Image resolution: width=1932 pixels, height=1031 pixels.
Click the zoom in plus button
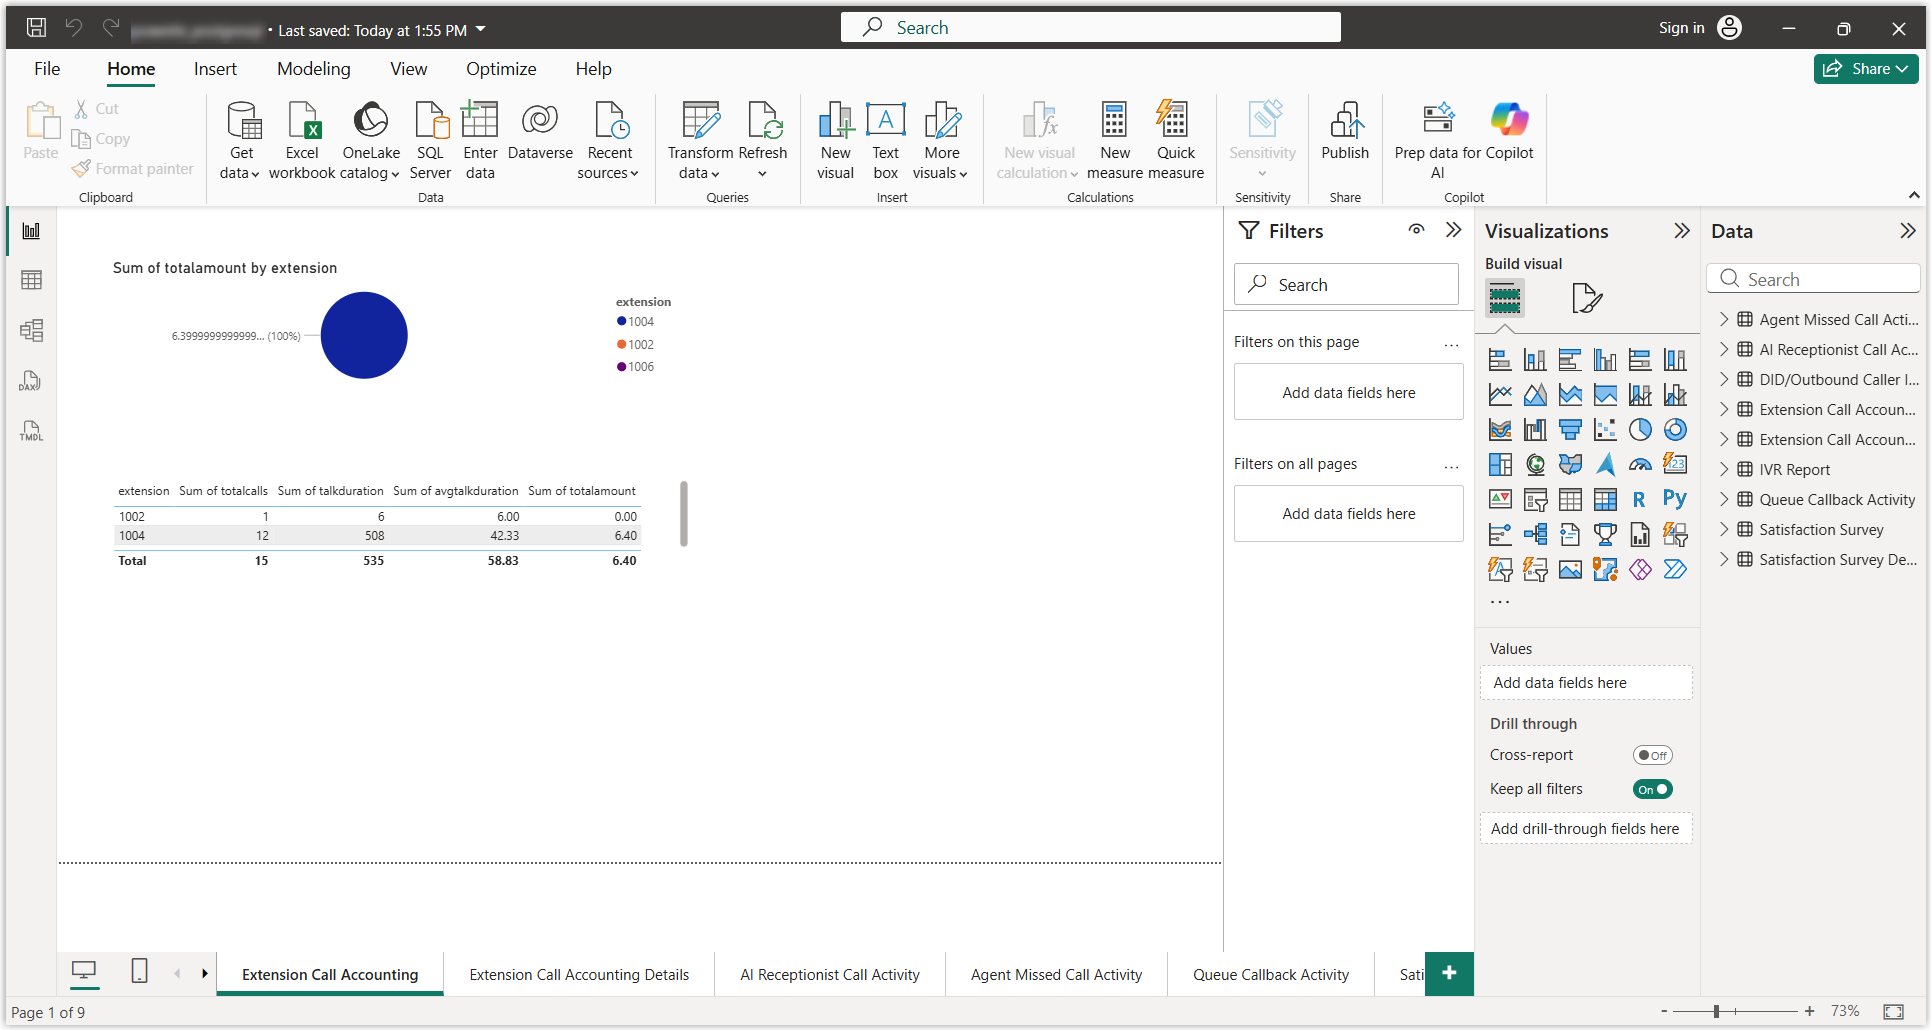click(1809, 1012)
